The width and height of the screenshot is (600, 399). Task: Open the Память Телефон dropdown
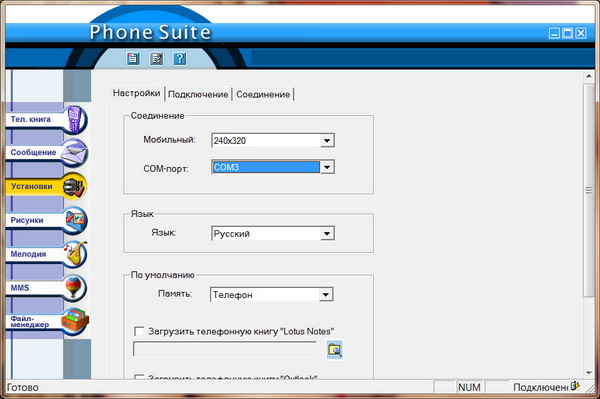point(326,295)
